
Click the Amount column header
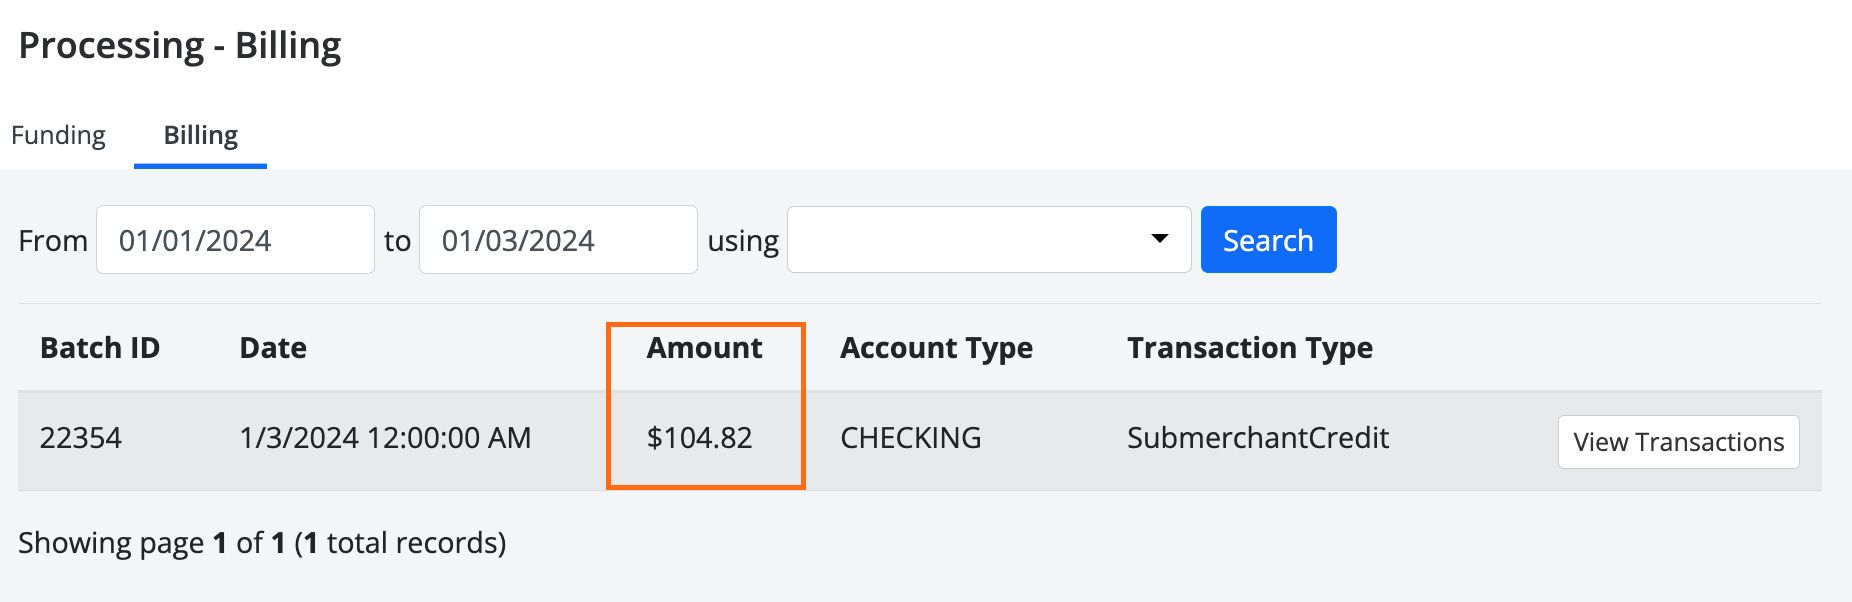tap(704, 348)
